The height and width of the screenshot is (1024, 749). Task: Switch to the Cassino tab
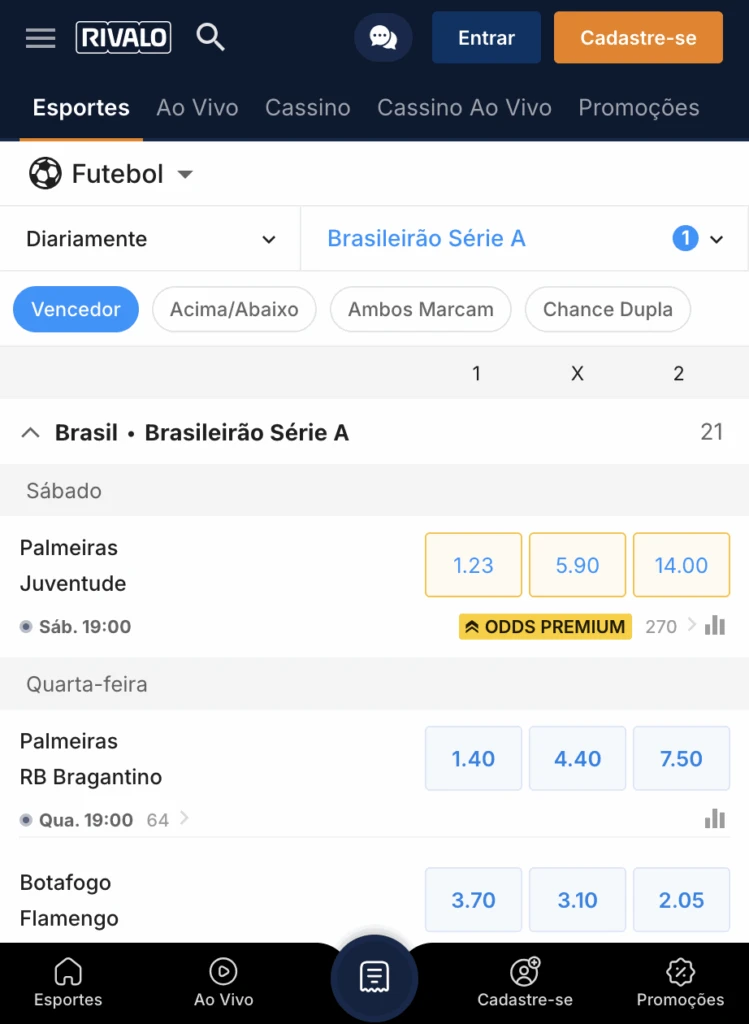307,108
